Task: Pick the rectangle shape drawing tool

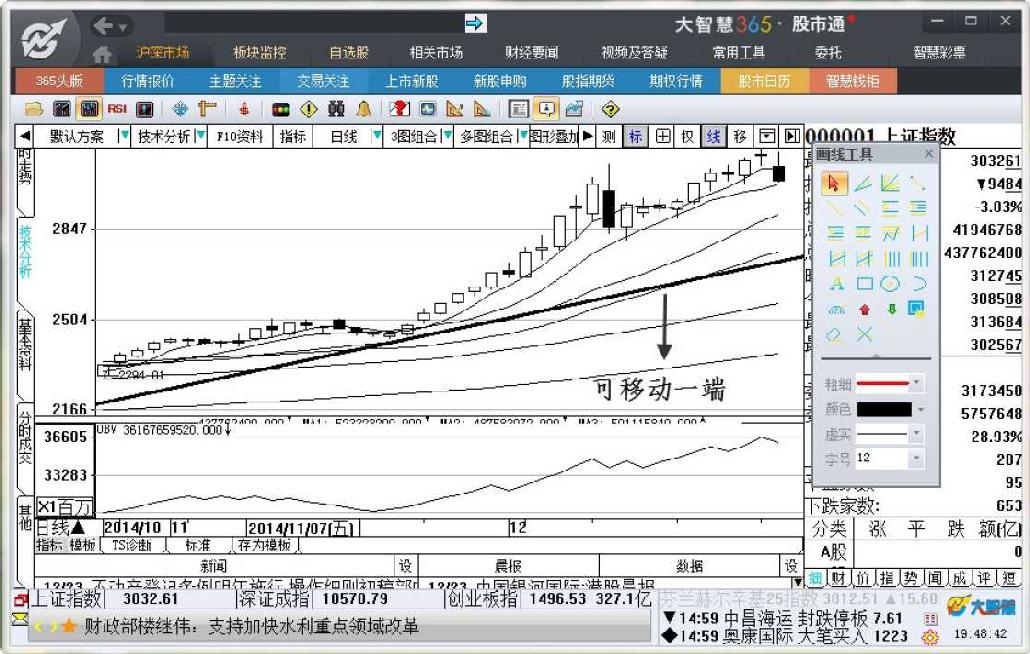Action: click(864, 284)
